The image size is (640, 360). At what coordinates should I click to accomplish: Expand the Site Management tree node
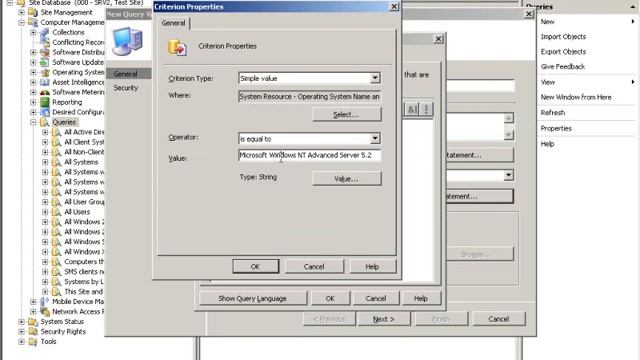tap(21, 12)
